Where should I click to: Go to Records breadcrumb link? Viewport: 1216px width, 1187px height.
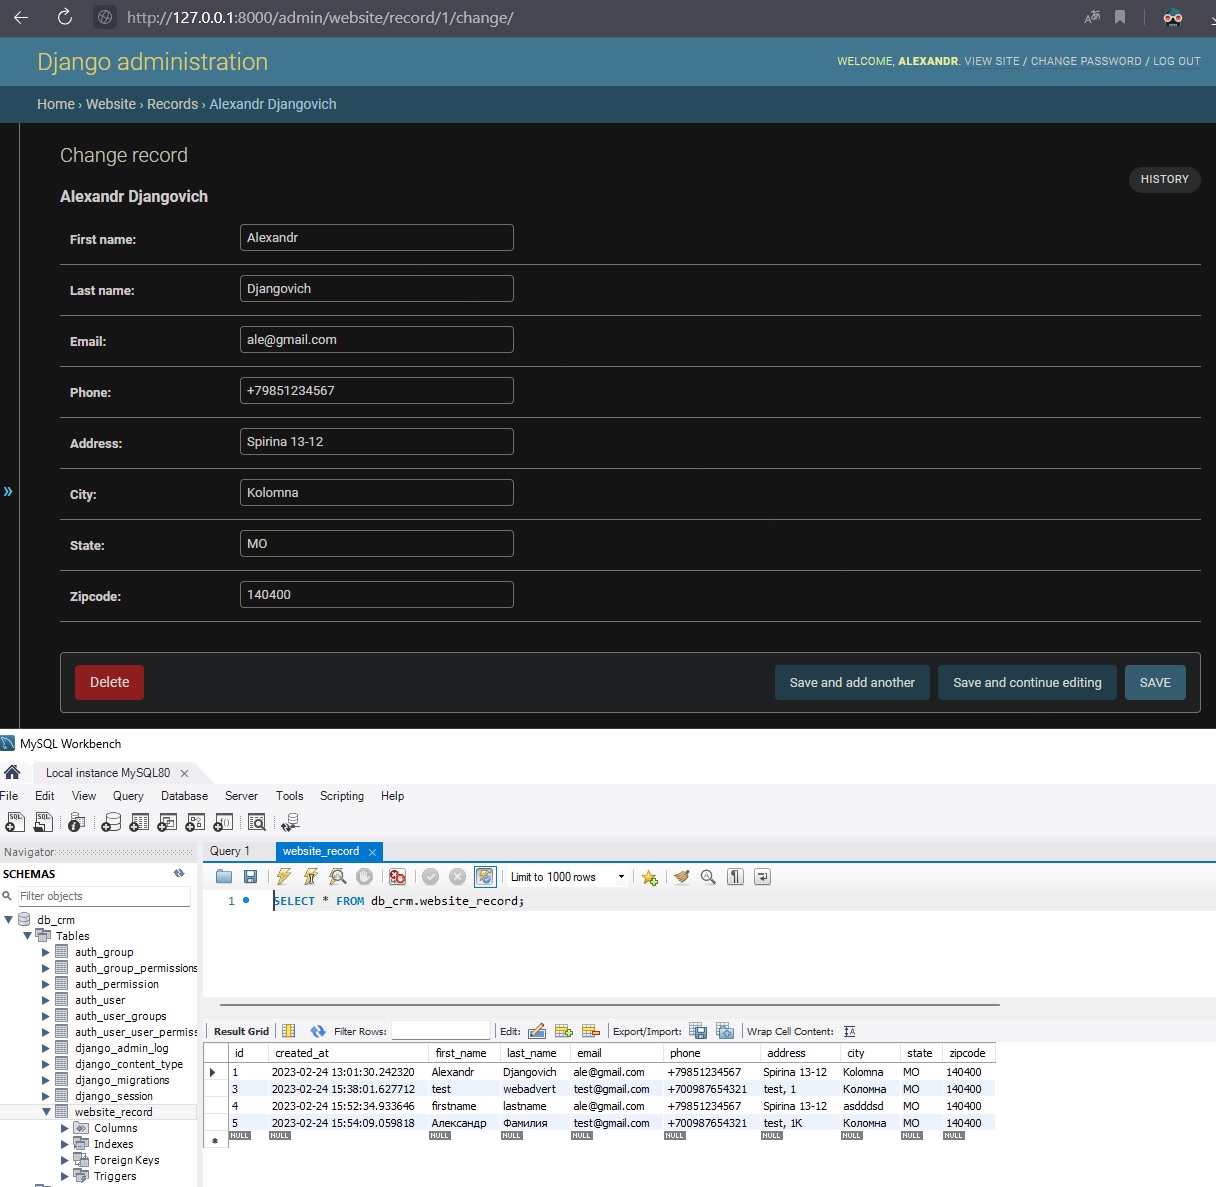pos(172,104)
